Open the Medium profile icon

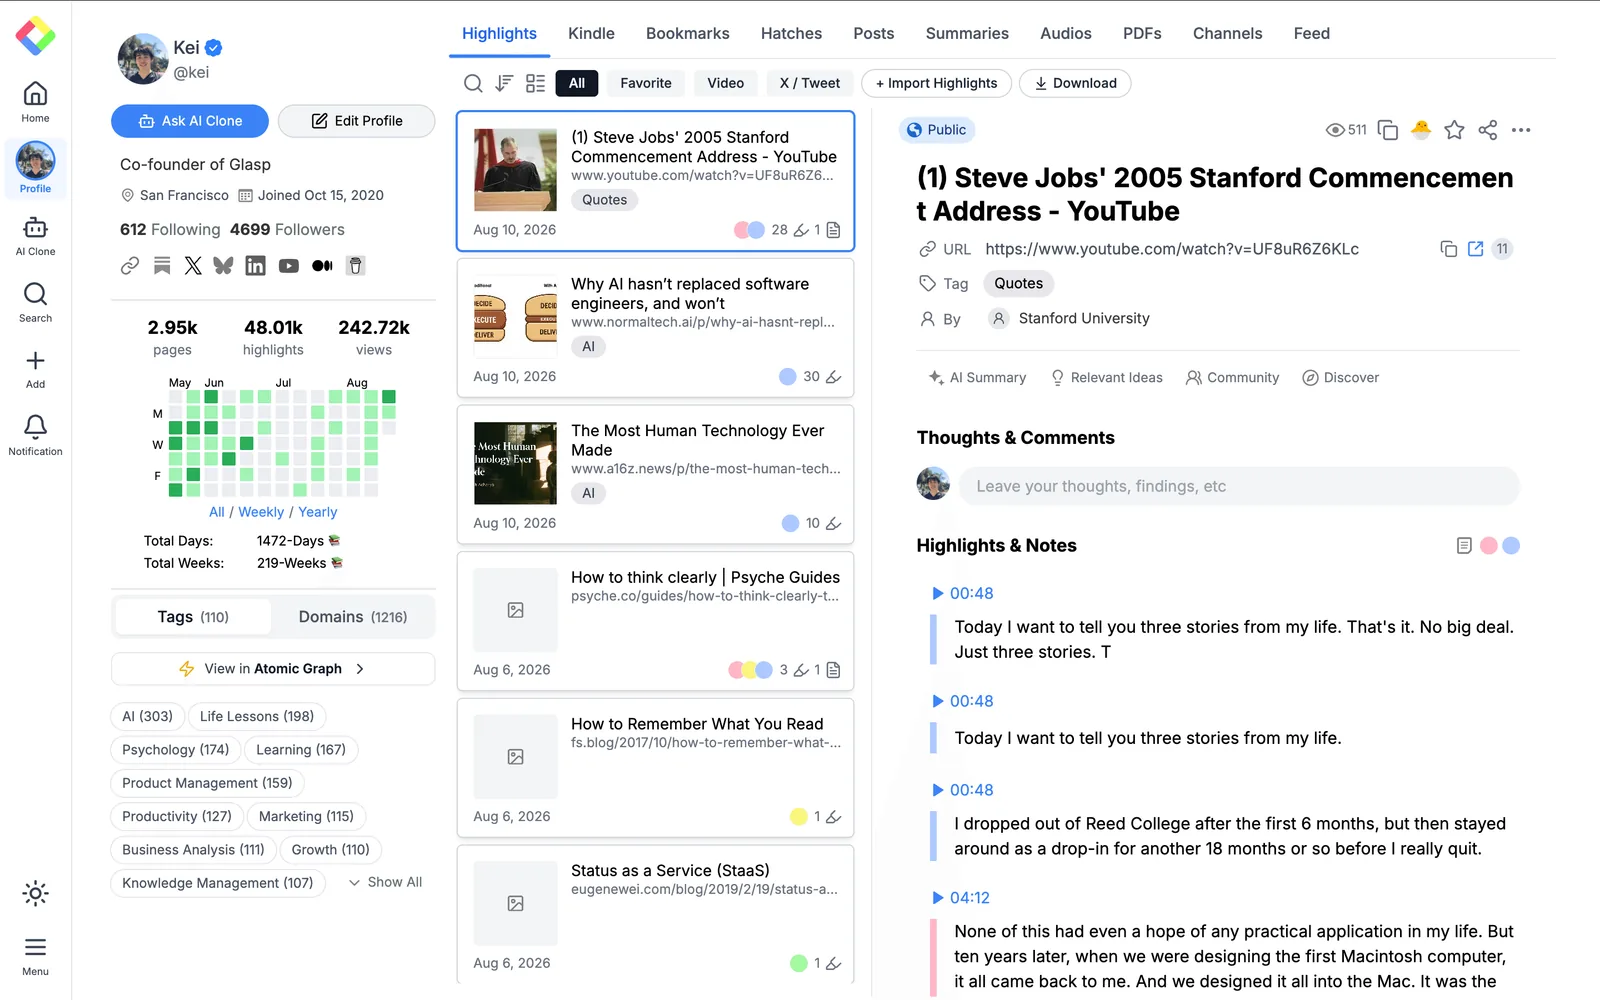coord(322,266)
